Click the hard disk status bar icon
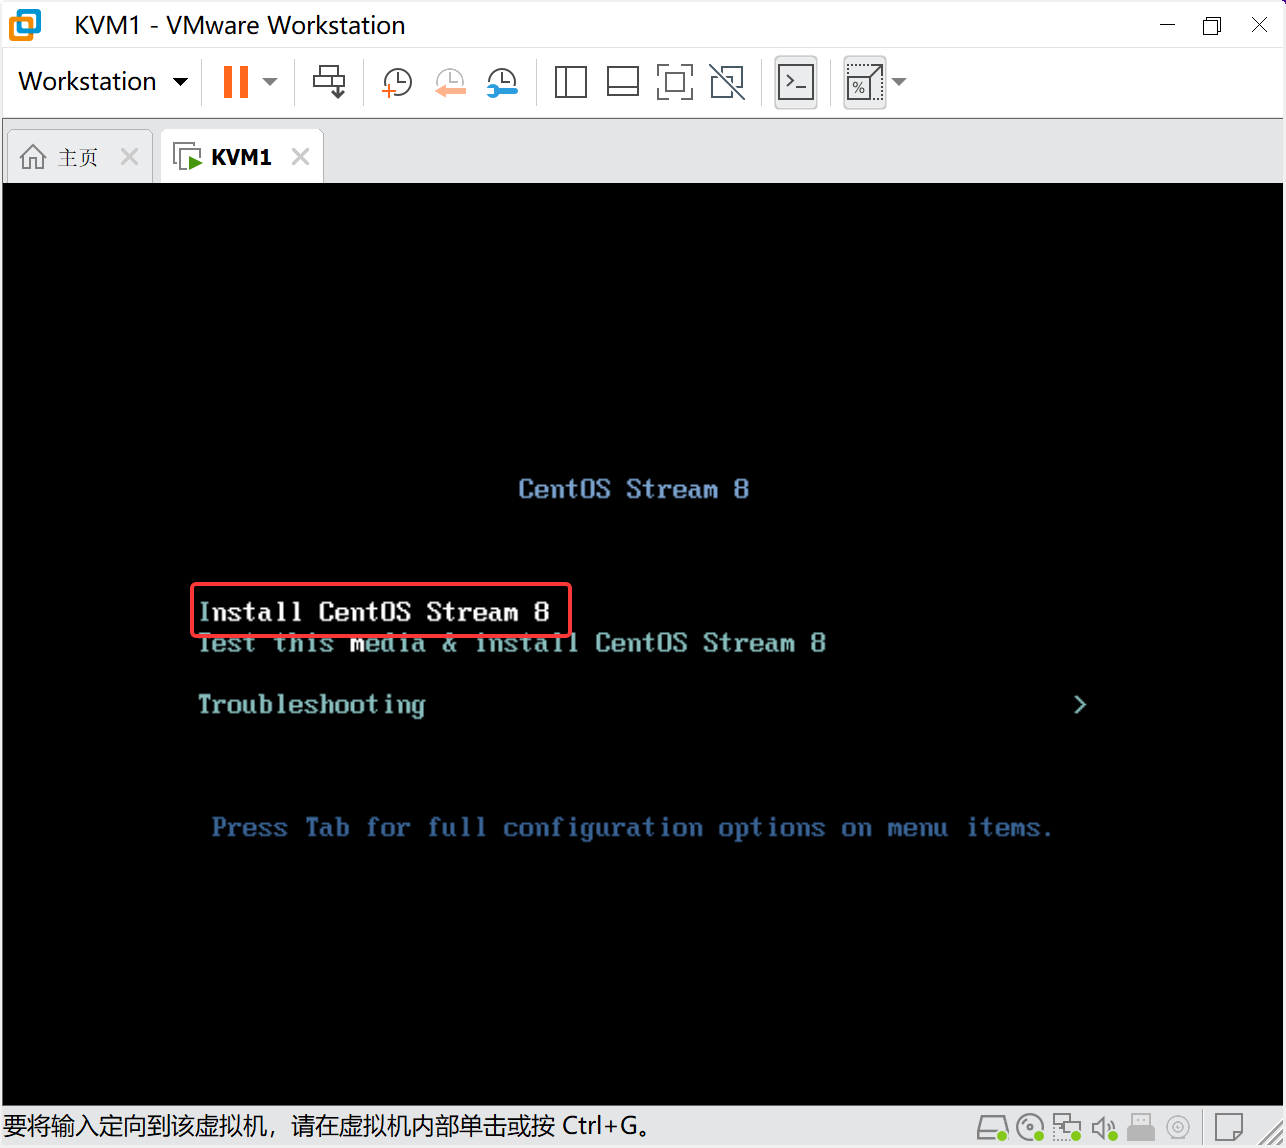Screen dimensions: 1286x1148 pyautogui.click(x=992, y=1128)
